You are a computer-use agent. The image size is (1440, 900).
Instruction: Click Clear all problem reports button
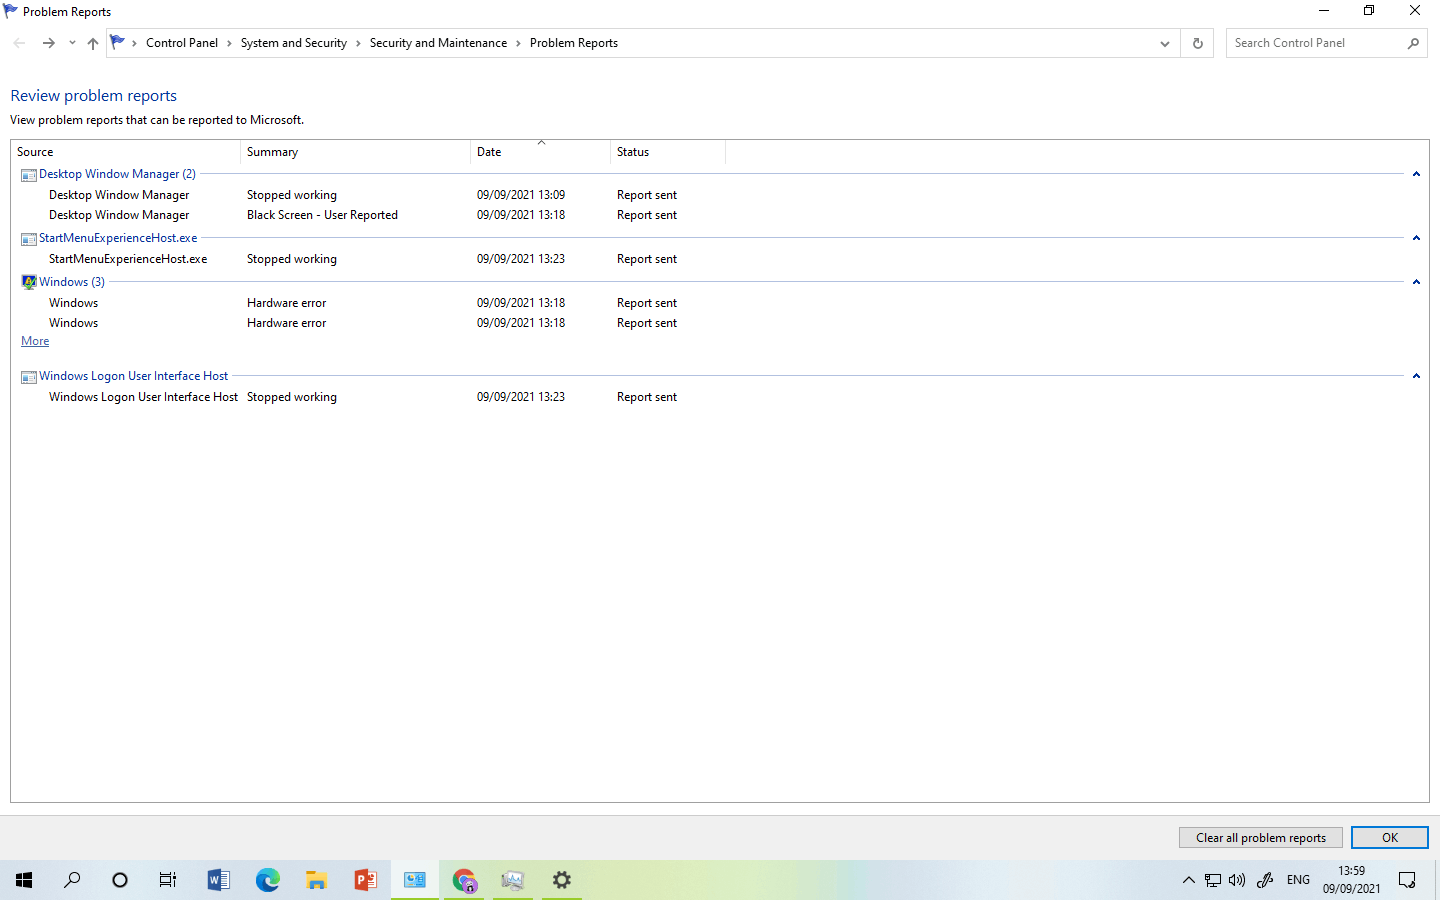coord(1261,838)
